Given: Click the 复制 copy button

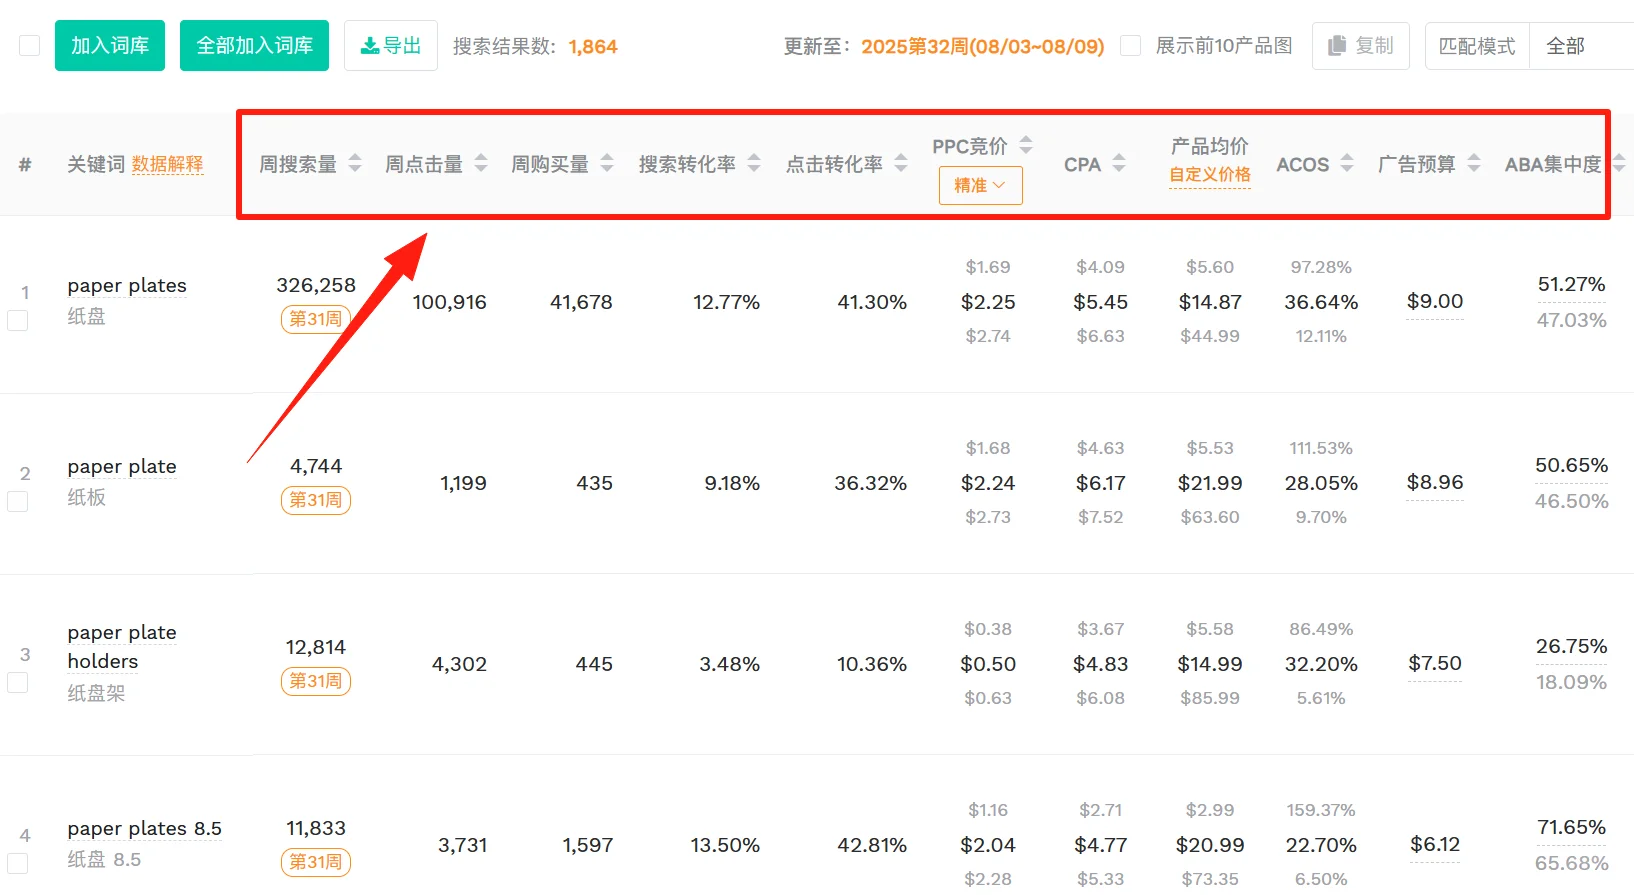Looking at the screenshot, I should (1361, 46).
